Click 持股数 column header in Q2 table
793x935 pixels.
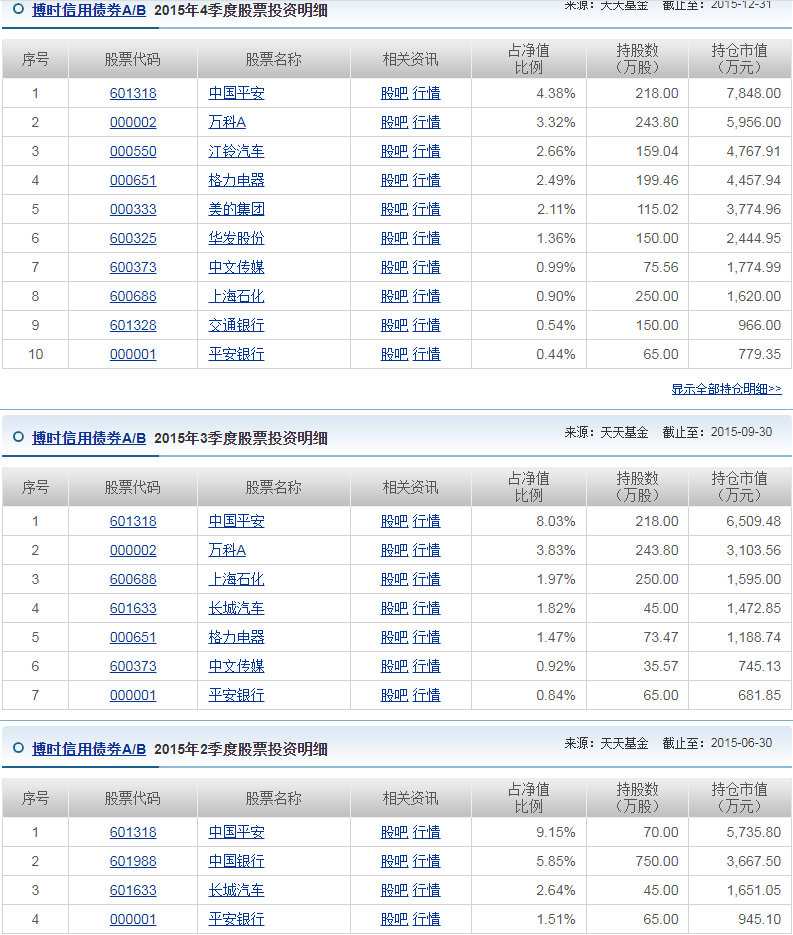pos(637,798)
